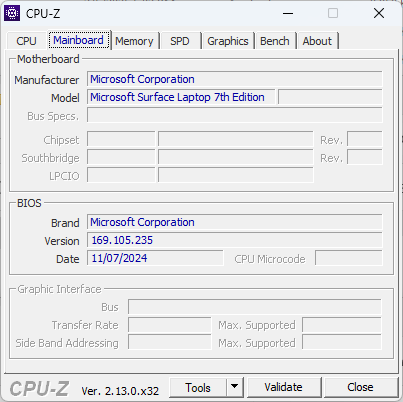Go to the Bench tab
403x402 pixels.
[275, 41]
